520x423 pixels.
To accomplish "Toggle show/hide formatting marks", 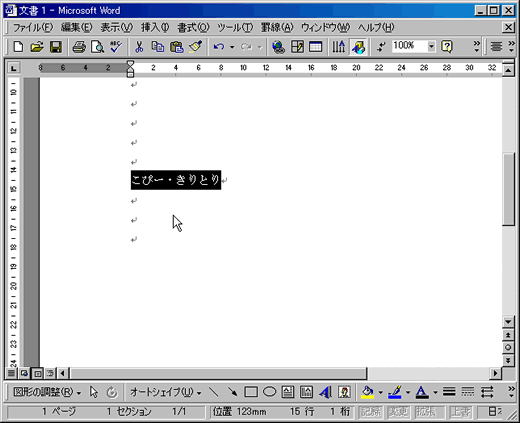I will click(381, 47).
